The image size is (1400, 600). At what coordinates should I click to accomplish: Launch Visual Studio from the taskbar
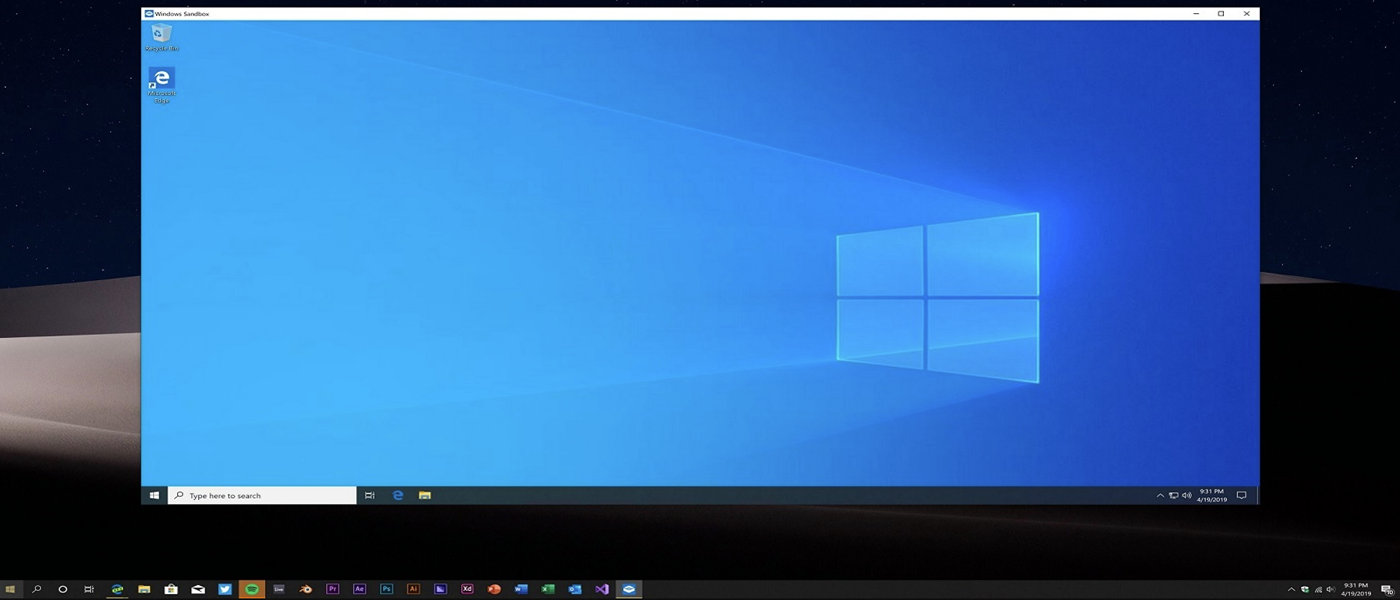tap(602, 590)
